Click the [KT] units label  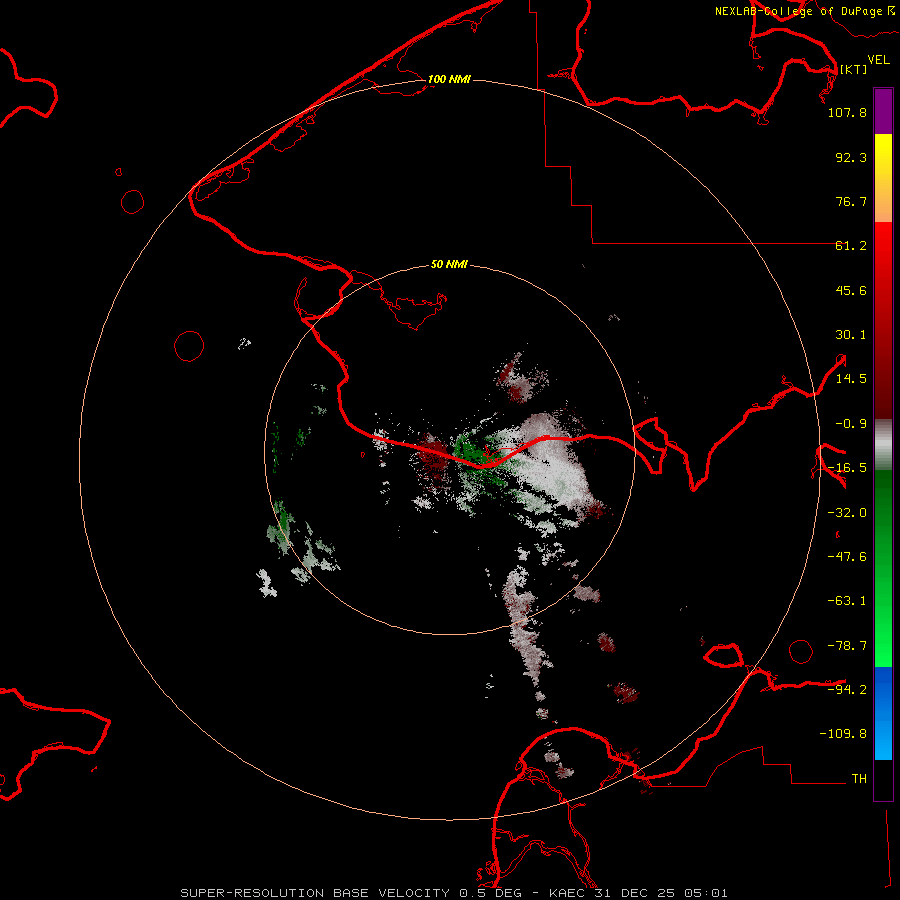click(854, 69)
